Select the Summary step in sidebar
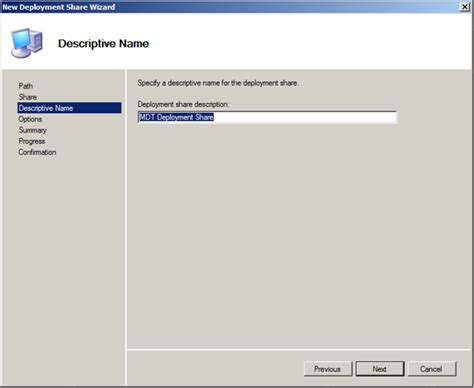 pos(32,130)
